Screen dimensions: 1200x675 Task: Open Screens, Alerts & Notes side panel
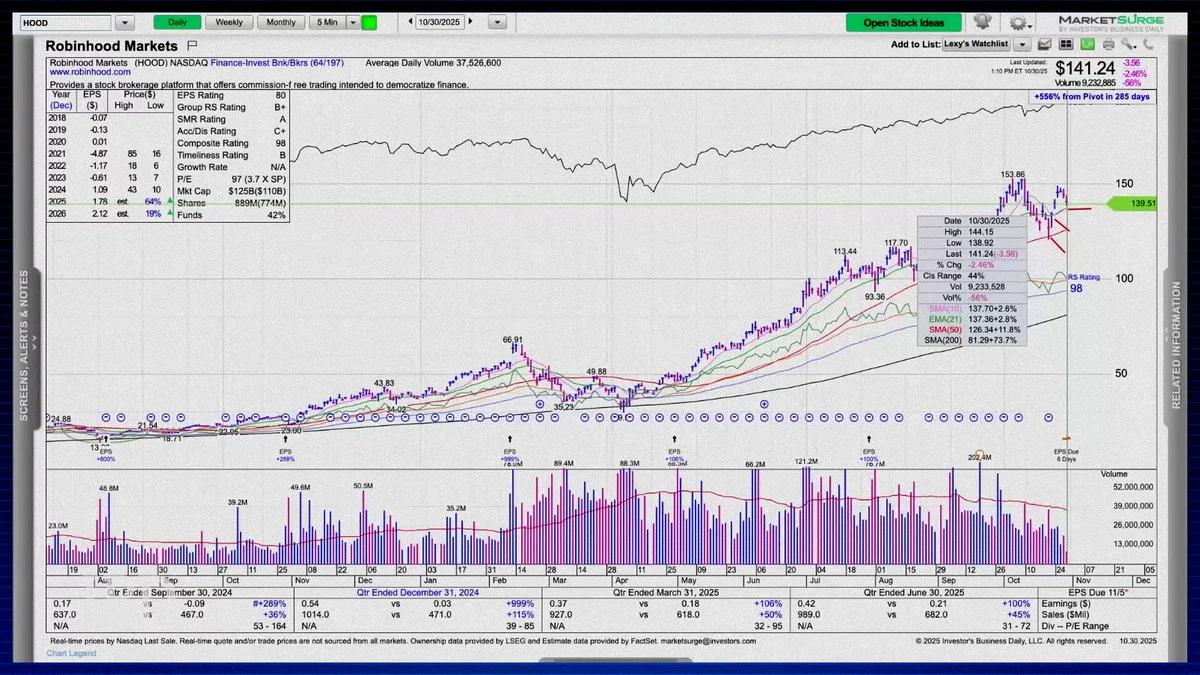click(x=25, y=343)
